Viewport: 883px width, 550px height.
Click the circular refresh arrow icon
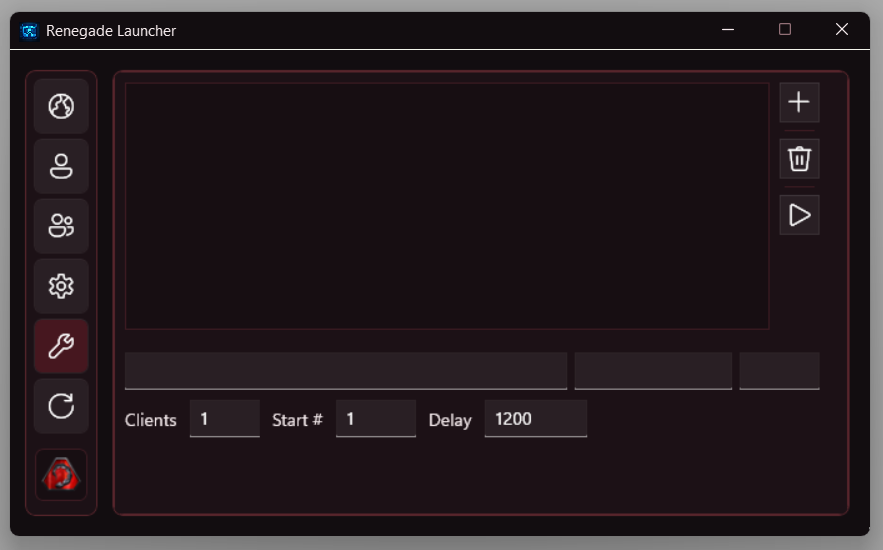pos(61,406)
